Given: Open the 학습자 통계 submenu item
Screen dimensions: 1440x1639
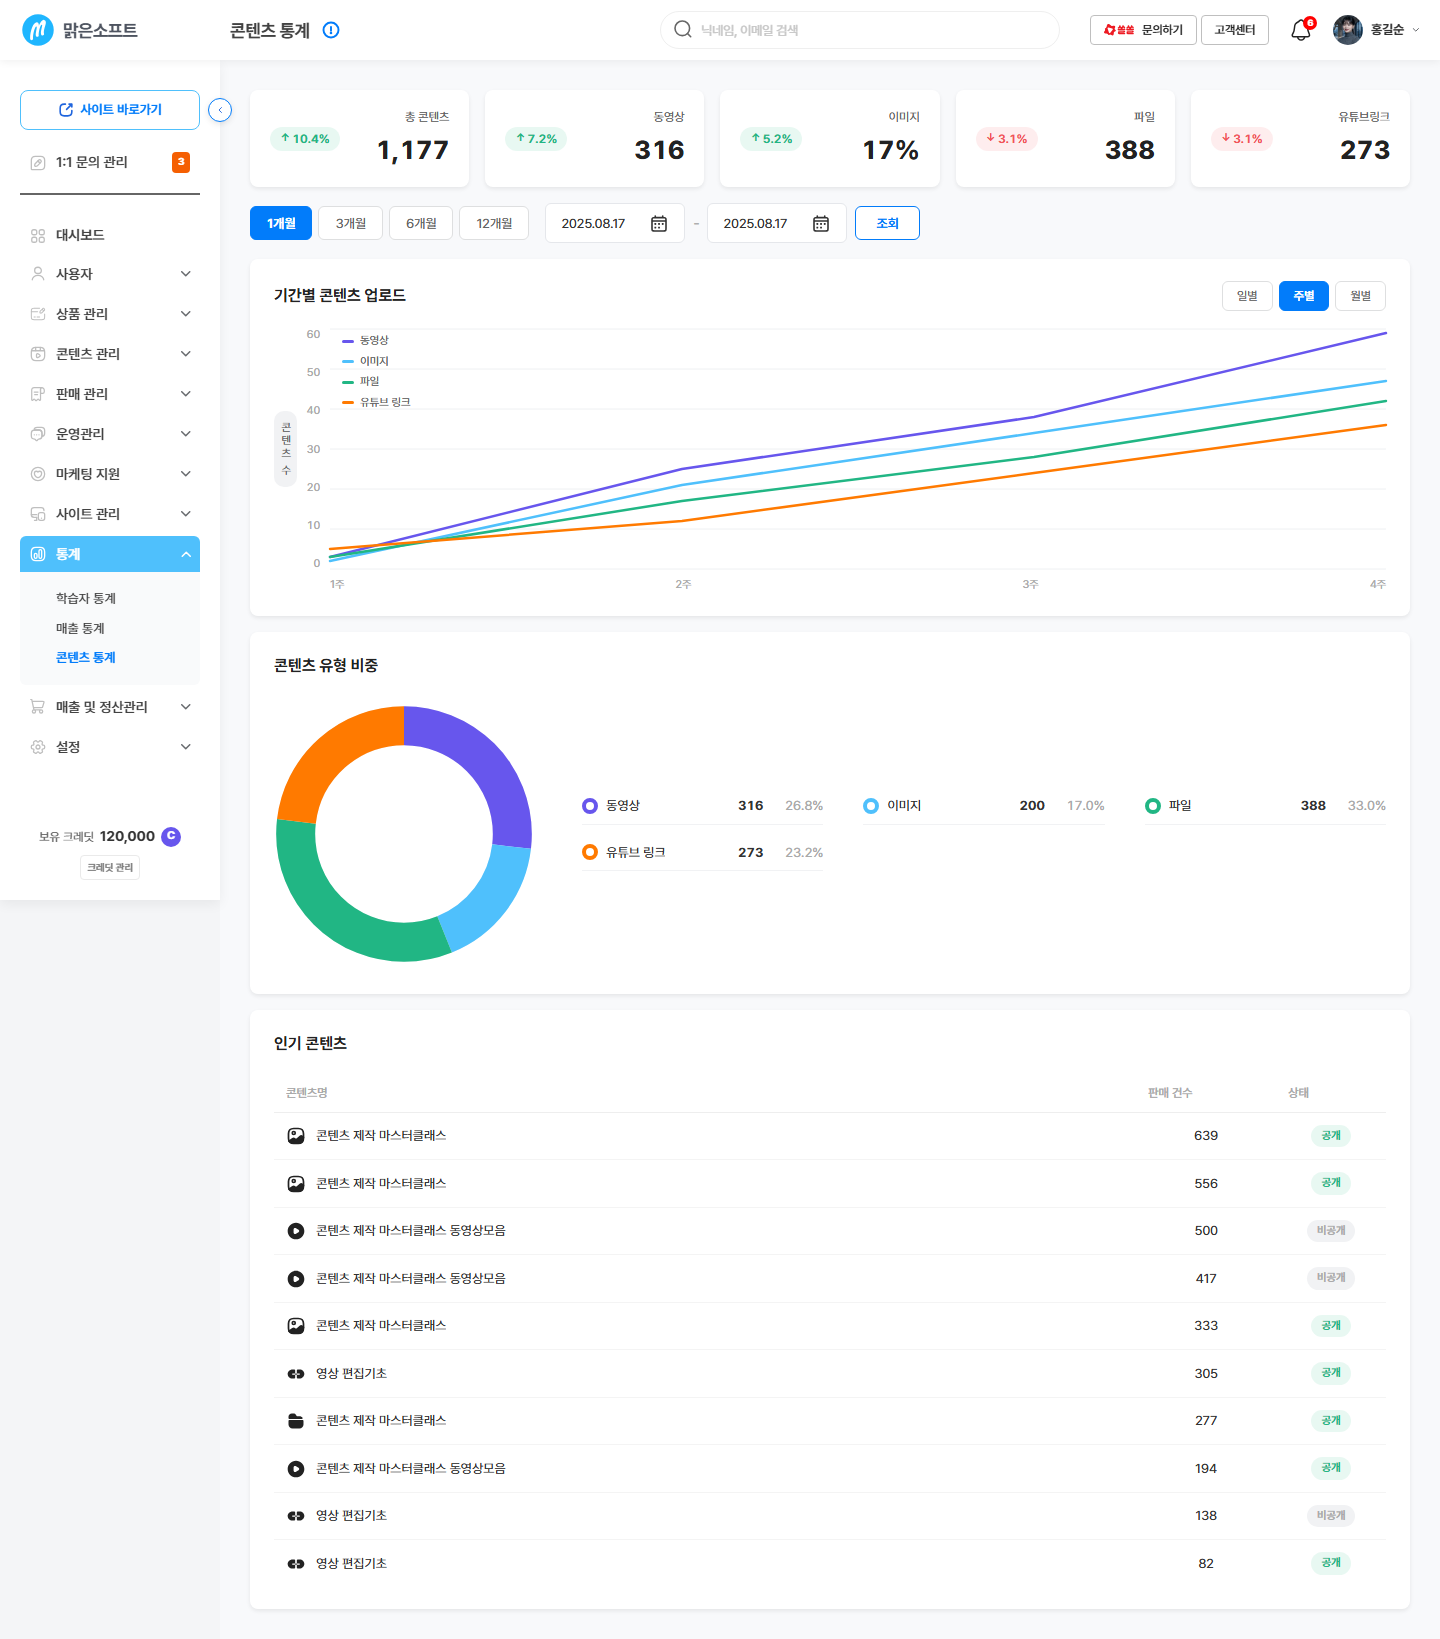Looking at the screenshot, I should (x=86, y=598).
